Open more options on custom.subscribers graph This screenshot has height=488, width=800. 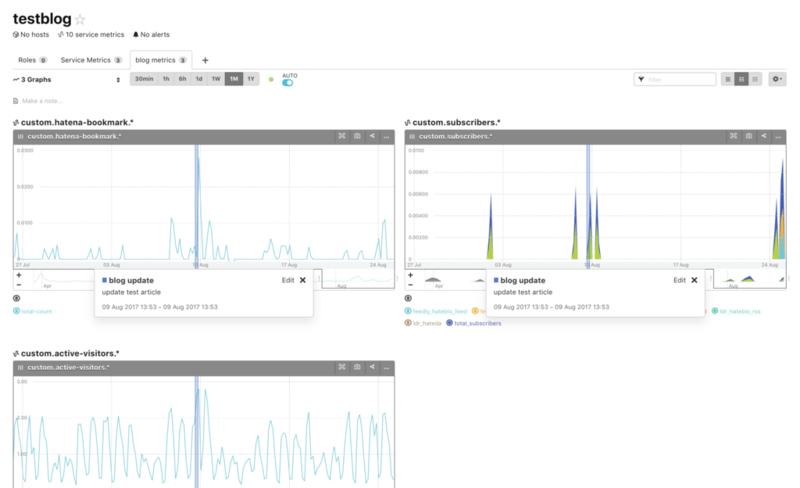(x=778, y=137)
